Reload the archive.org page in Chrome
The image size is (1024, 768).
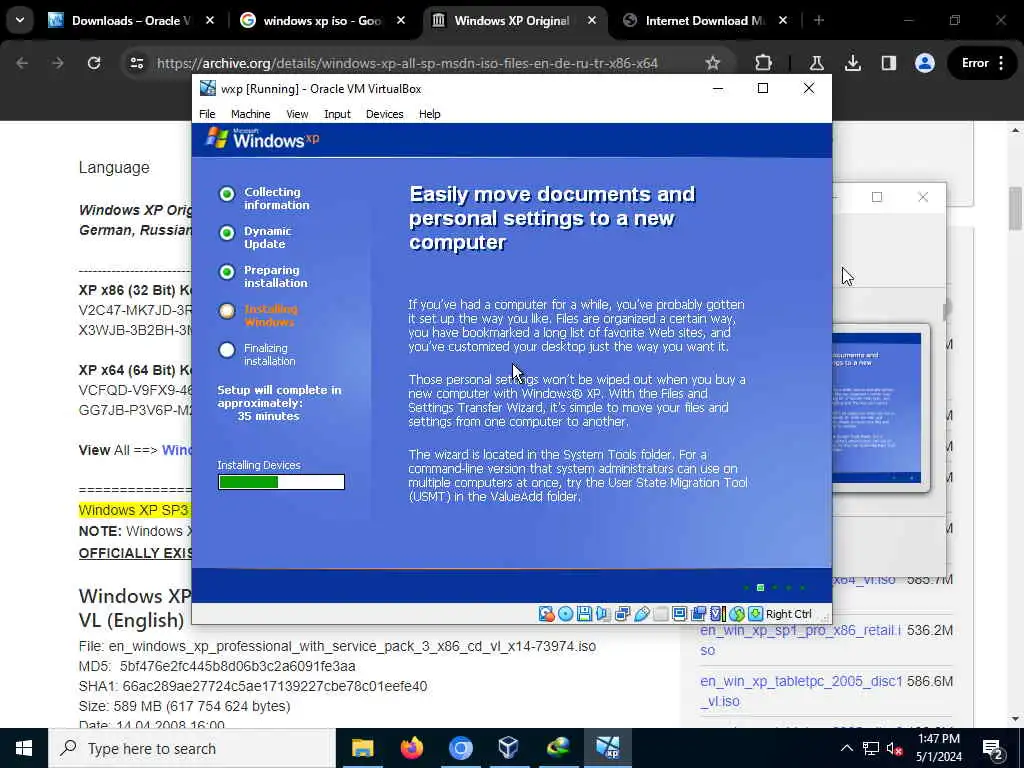click(x=94, y=63)
